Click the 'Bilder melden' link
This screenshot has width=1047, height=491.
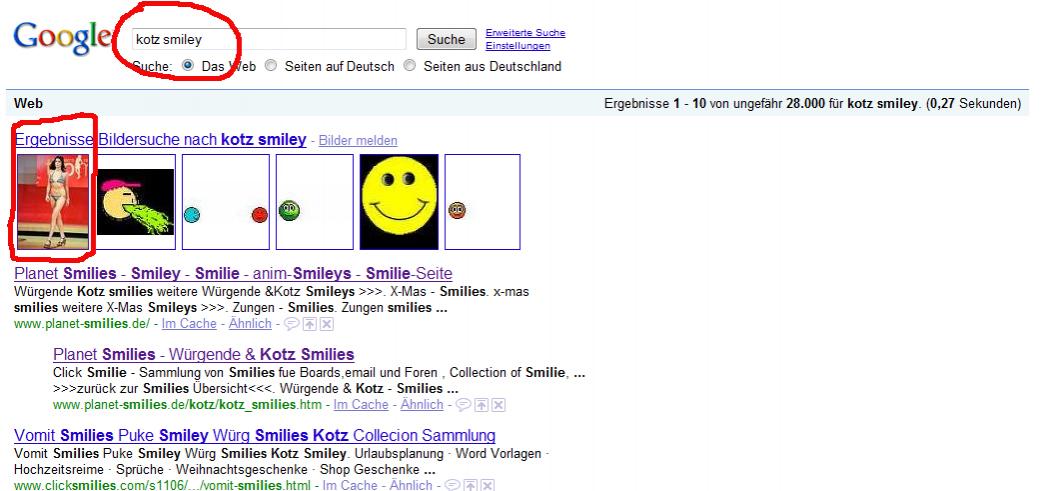tap(358, 140)
